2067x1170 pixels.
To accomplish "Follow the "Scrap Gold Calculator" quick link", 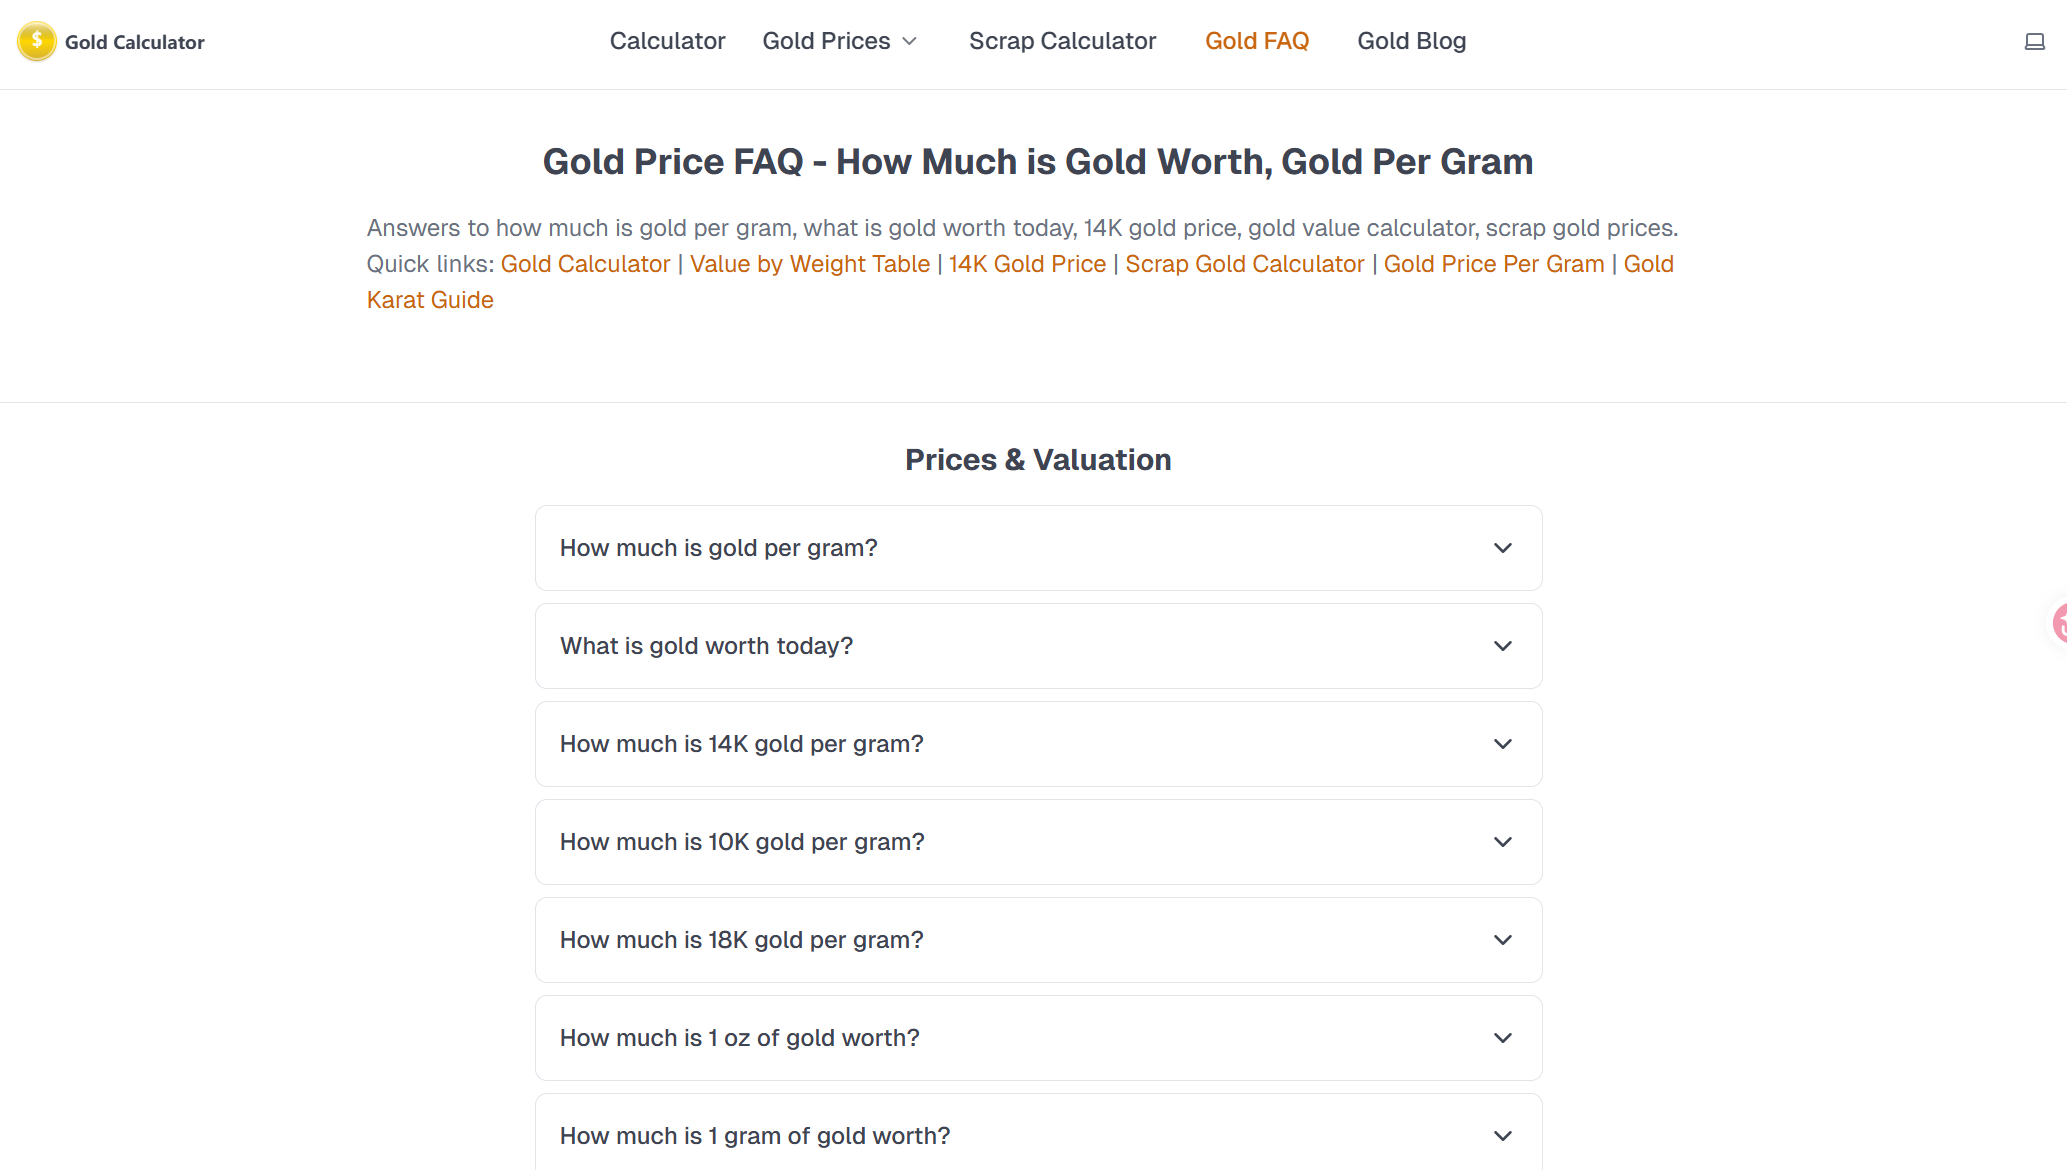I will pyautogui.click(x=1244, y=264).
